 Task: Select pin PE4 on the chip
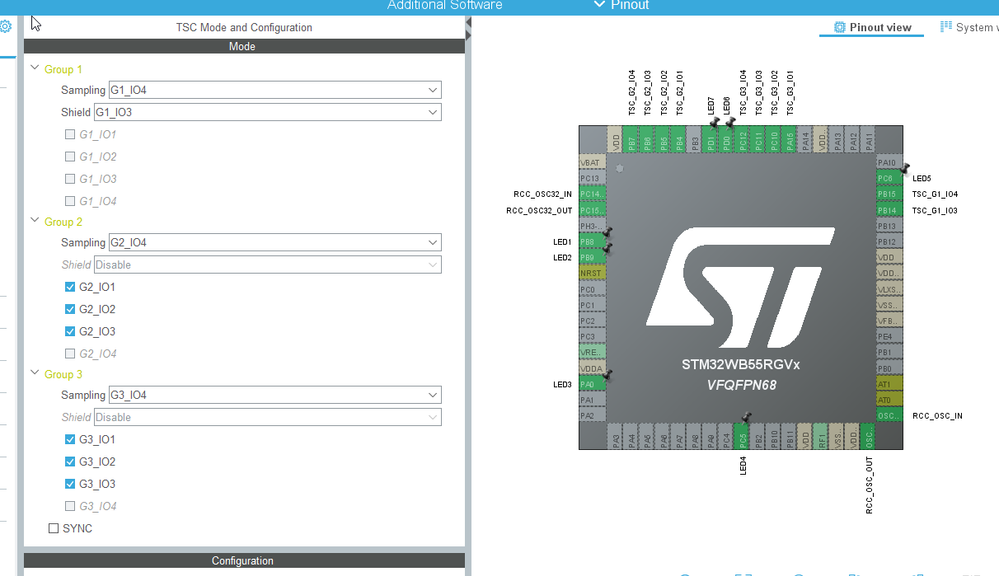[889, 336]
